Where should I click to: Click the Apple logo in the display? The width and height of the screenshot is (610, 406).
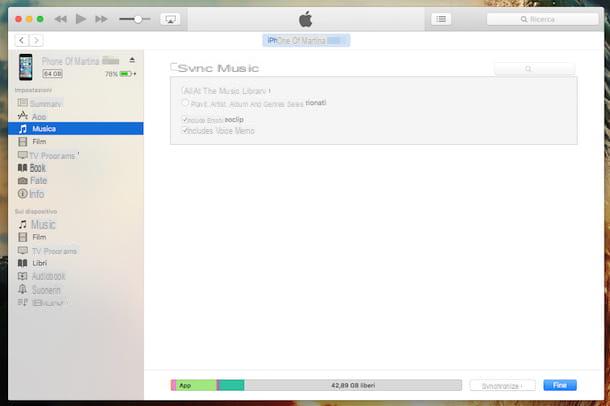click(306, 19)
